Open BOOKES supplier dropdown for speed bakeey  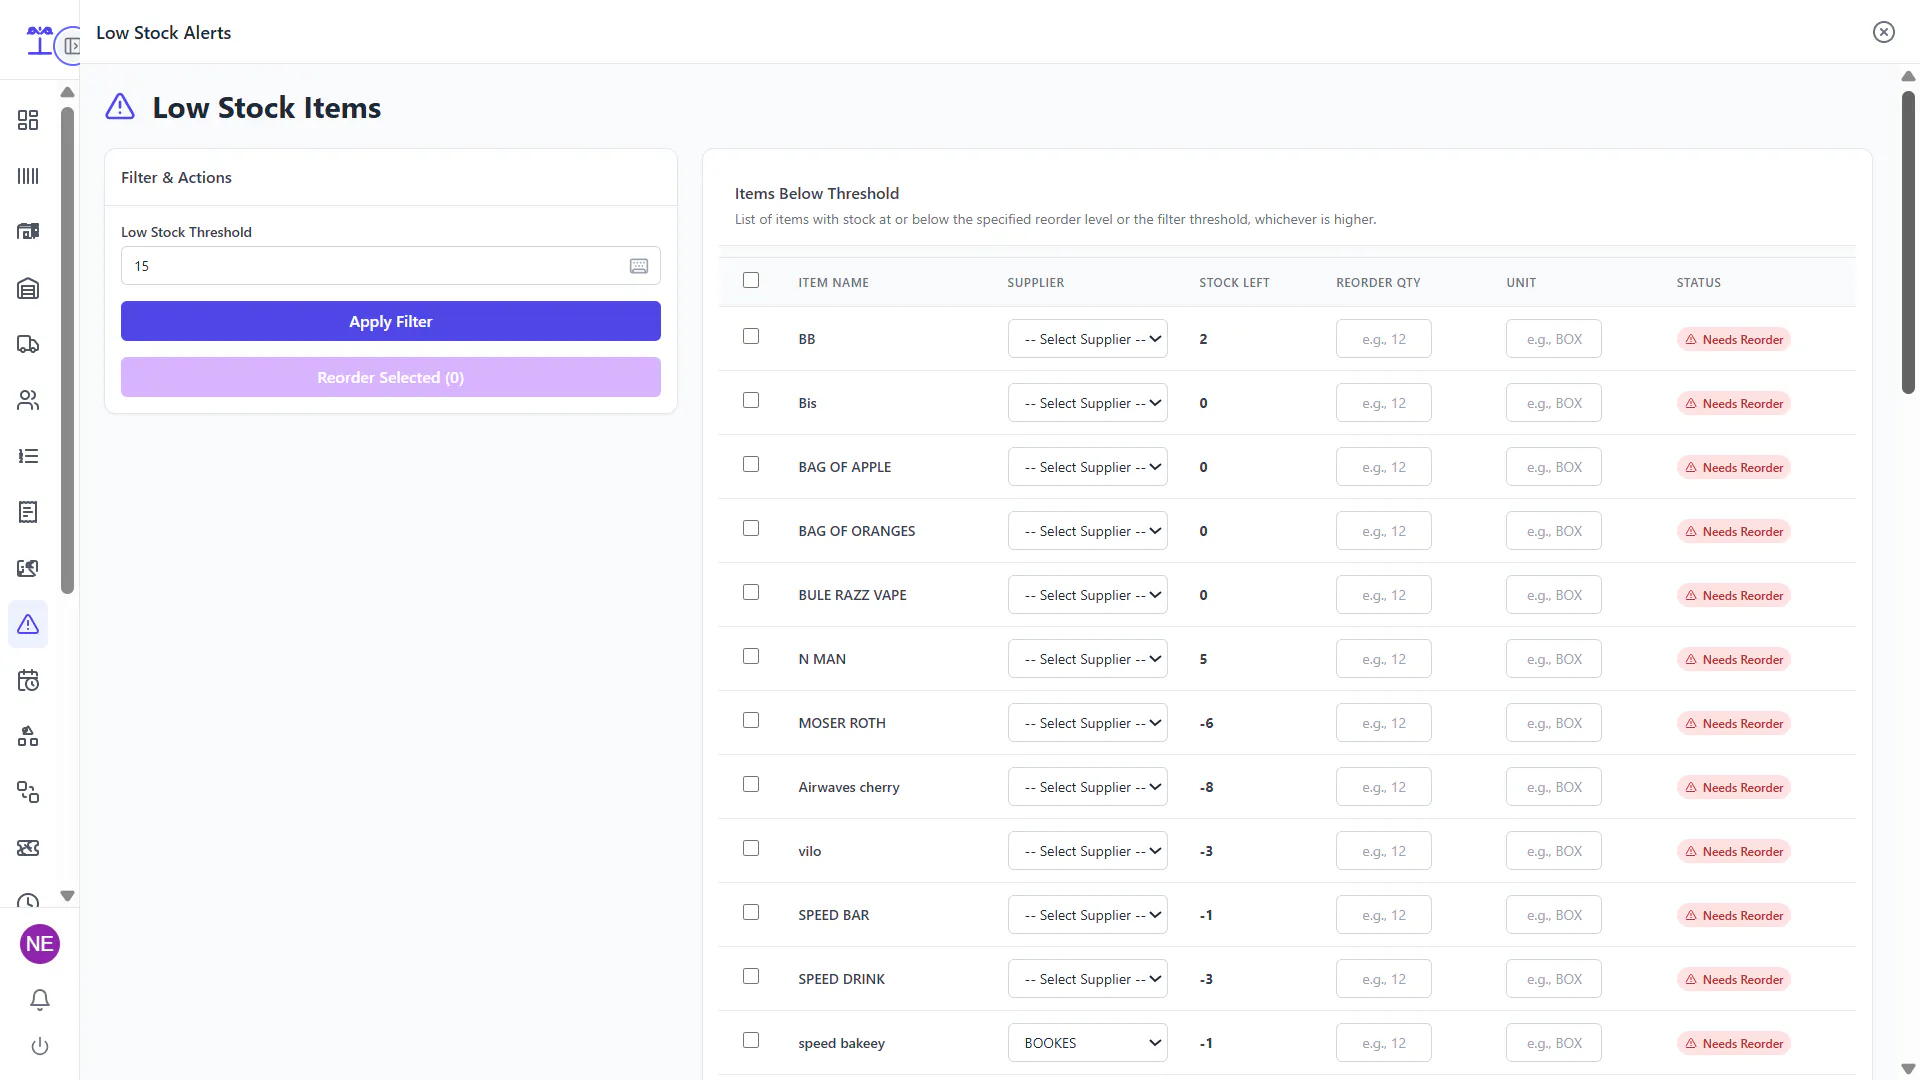tap(1087, 1043)
